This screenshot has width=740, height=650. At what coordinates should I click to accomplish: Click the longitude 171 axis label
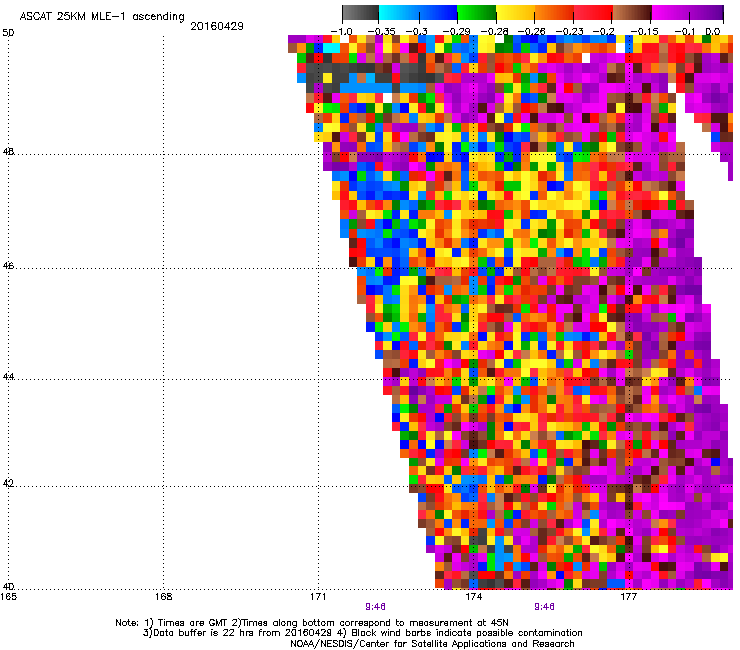pyautogui.click(x=318, y=597)
